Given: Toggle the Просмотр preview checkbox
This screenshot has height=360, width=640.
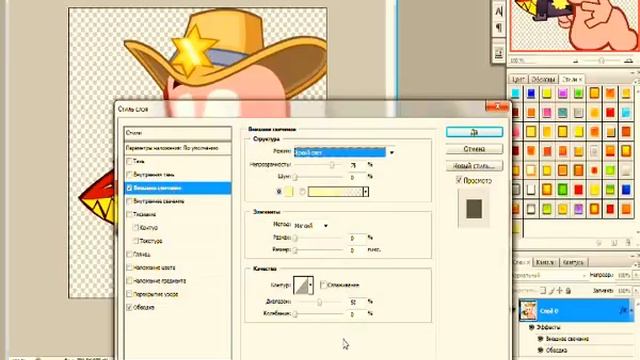Looking at the screenshot, I should 459,180.
